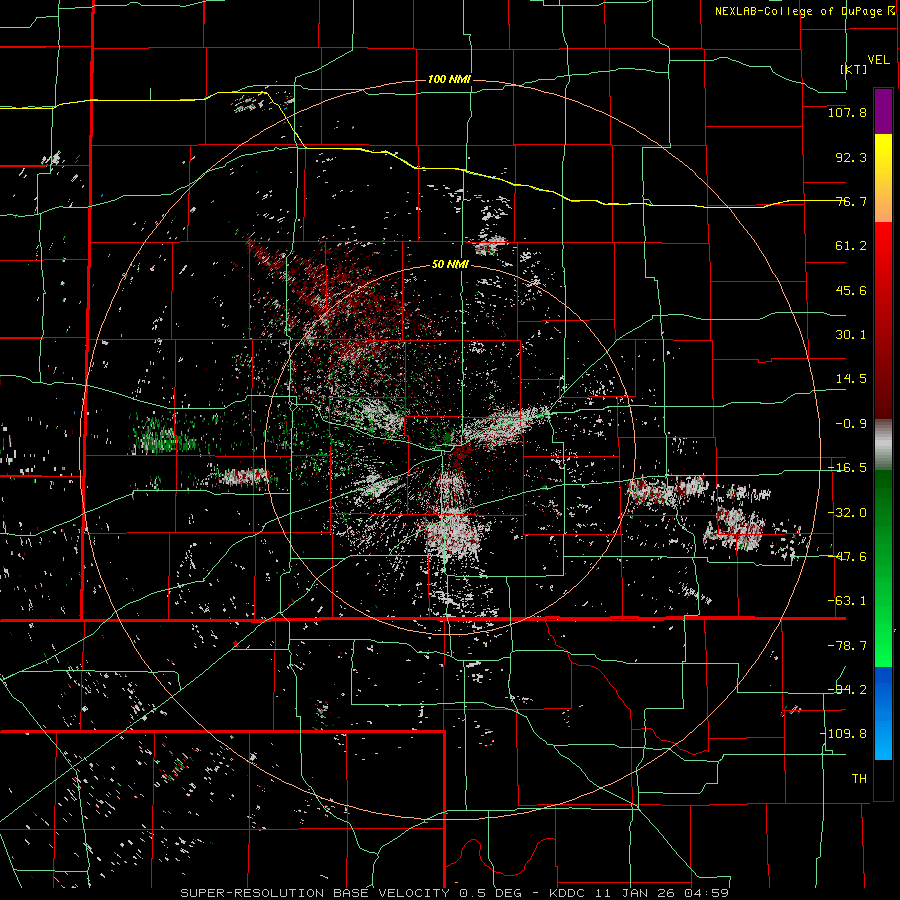Image resolution: width=900 pixels, height=900 pixels.
Task: Click the gray segment of the color bar
Action: [883, 444]
